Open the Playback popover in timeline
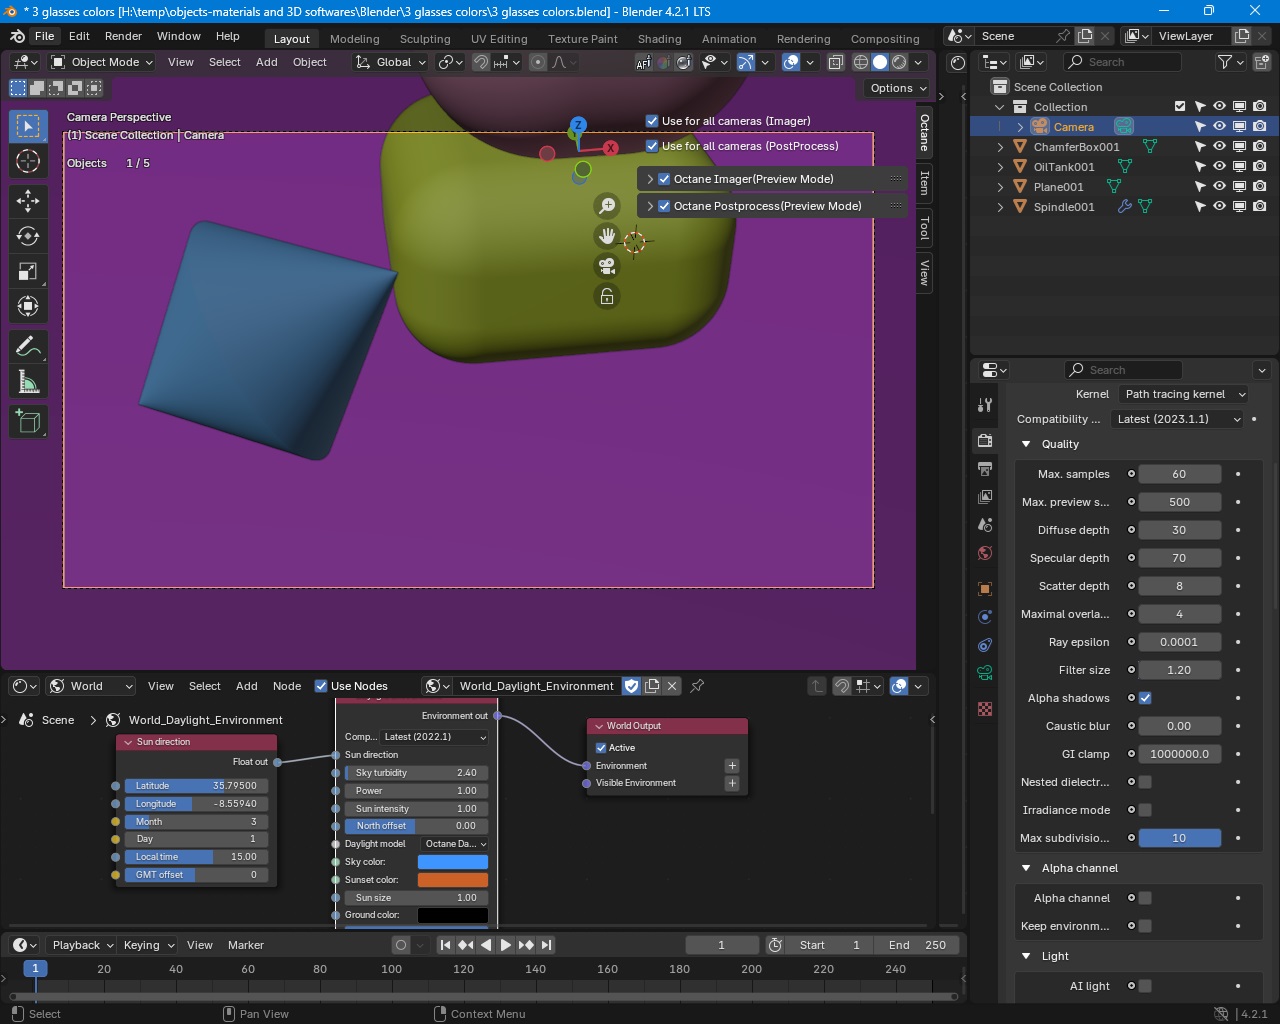1280x1024 pixels. coord(81,945)
